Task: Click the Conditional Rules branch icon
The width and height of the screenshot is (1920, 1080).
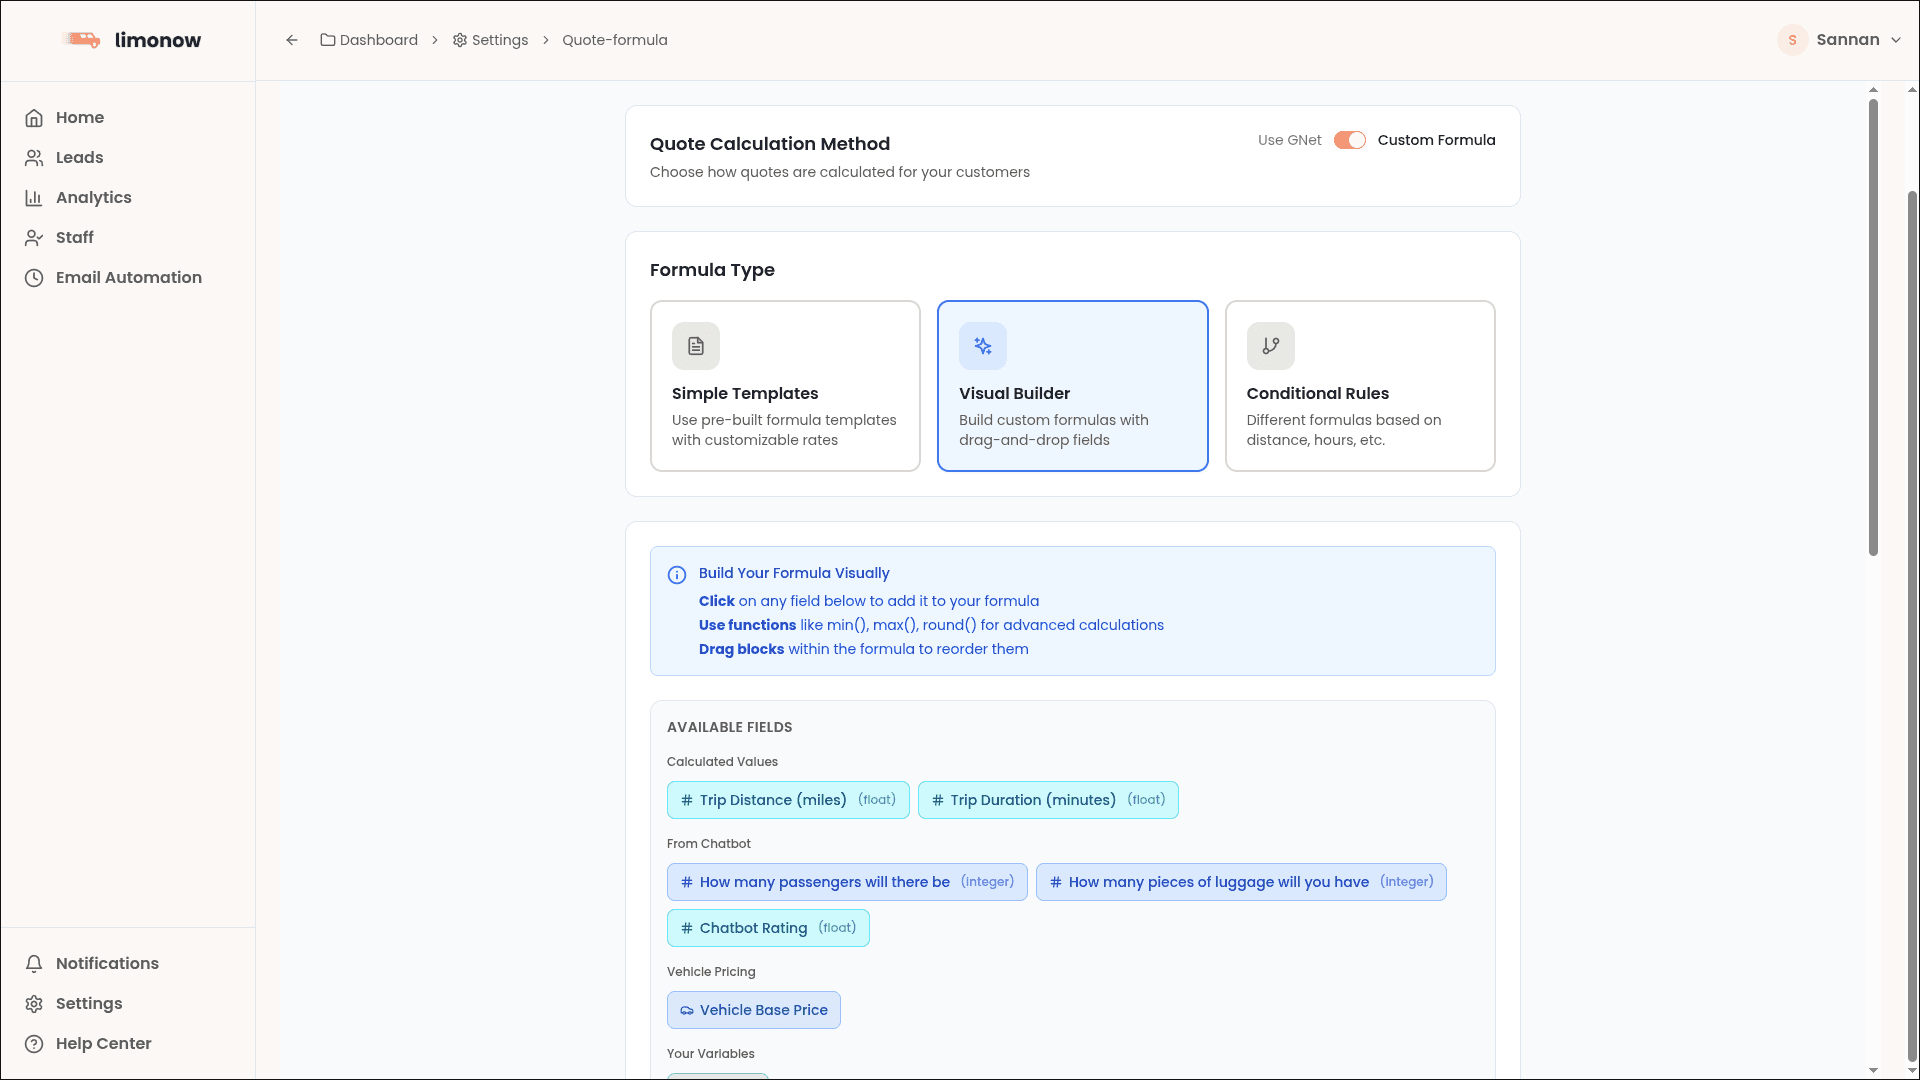Action: click(1270, 346)
